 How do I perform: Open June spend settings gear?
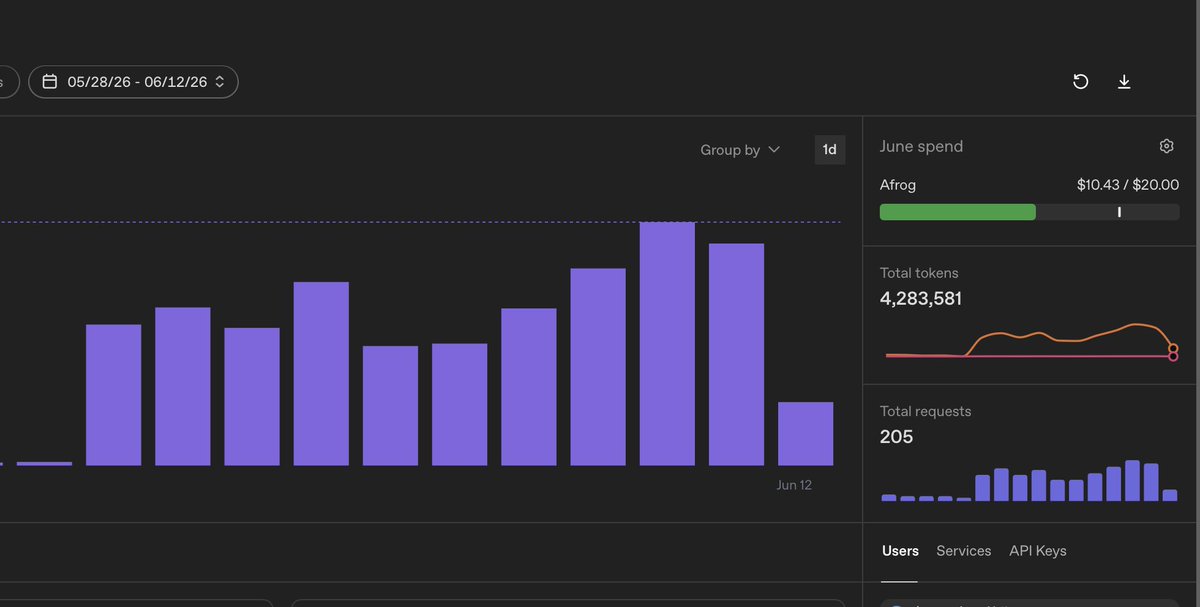pyautogui.click(x=1166, y=146)
